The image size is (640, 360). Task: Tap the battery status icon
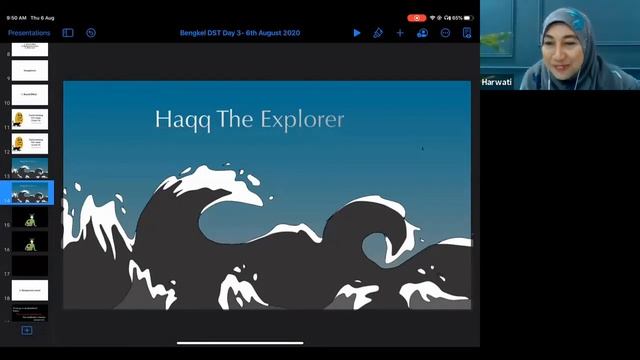click(x=469, y=18)
